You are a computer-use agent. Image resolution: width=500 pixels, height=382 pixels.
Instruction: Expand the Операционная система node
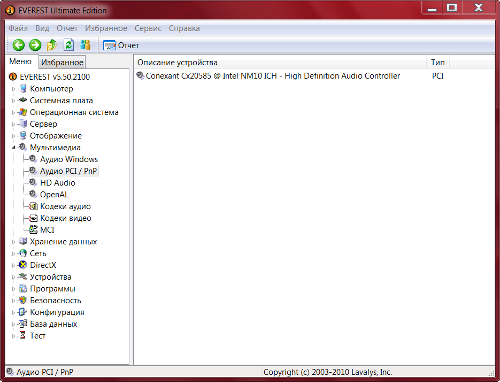pyautogui.click(x=14, y=112)
